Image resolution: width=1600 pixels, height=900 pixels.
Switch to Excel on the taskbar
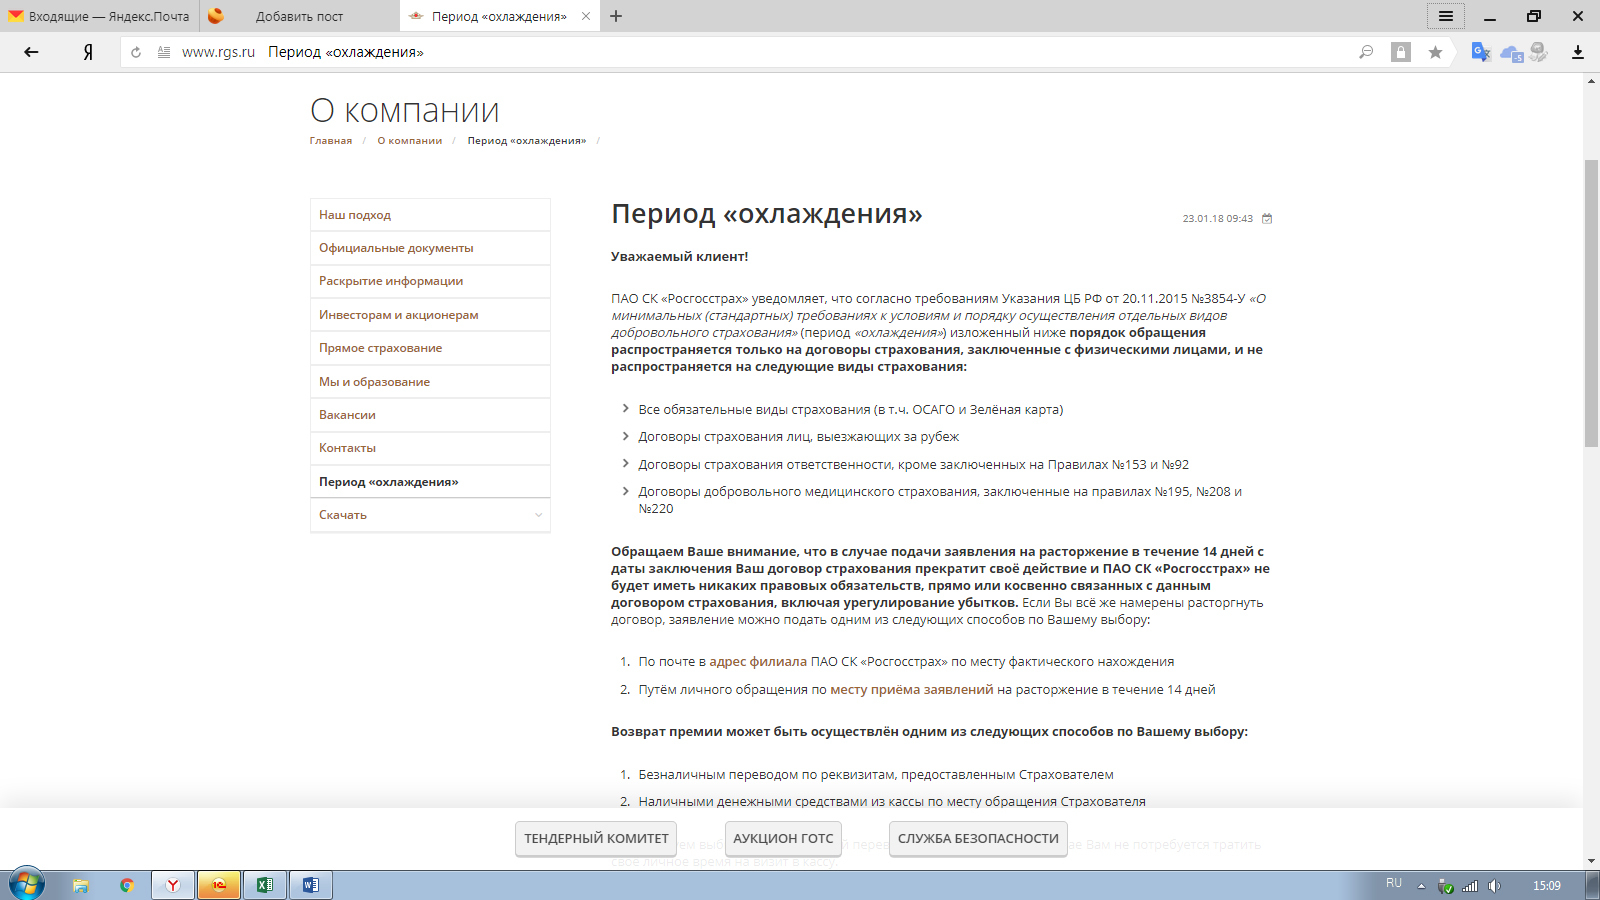(265, 885)
